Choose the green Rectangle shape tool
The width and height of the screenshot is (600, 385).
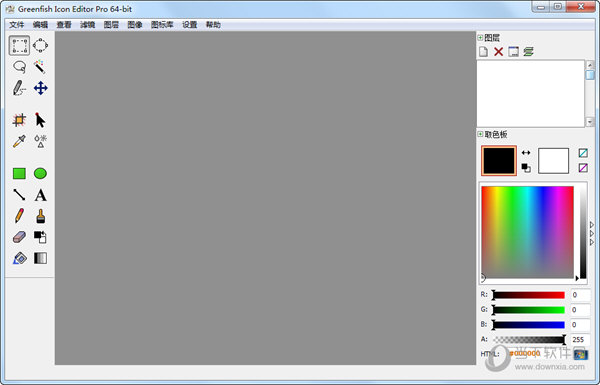click(19, 174)
